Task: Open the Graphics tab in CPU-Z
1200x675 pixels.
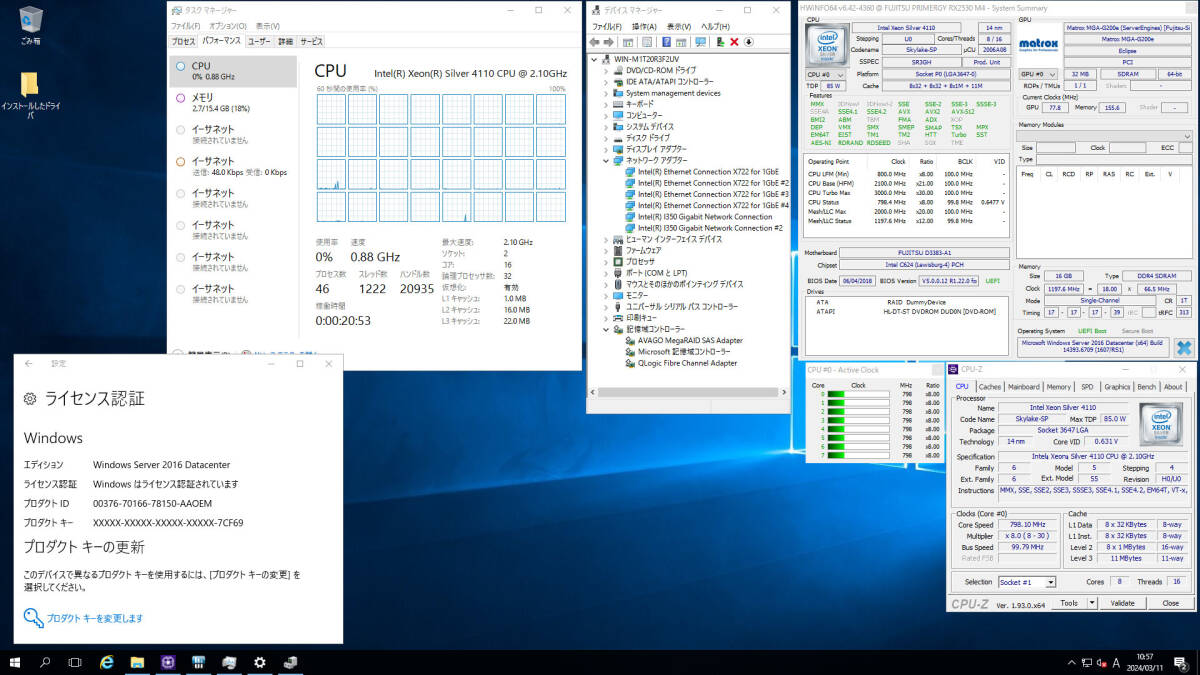Action: [1117, 387]
